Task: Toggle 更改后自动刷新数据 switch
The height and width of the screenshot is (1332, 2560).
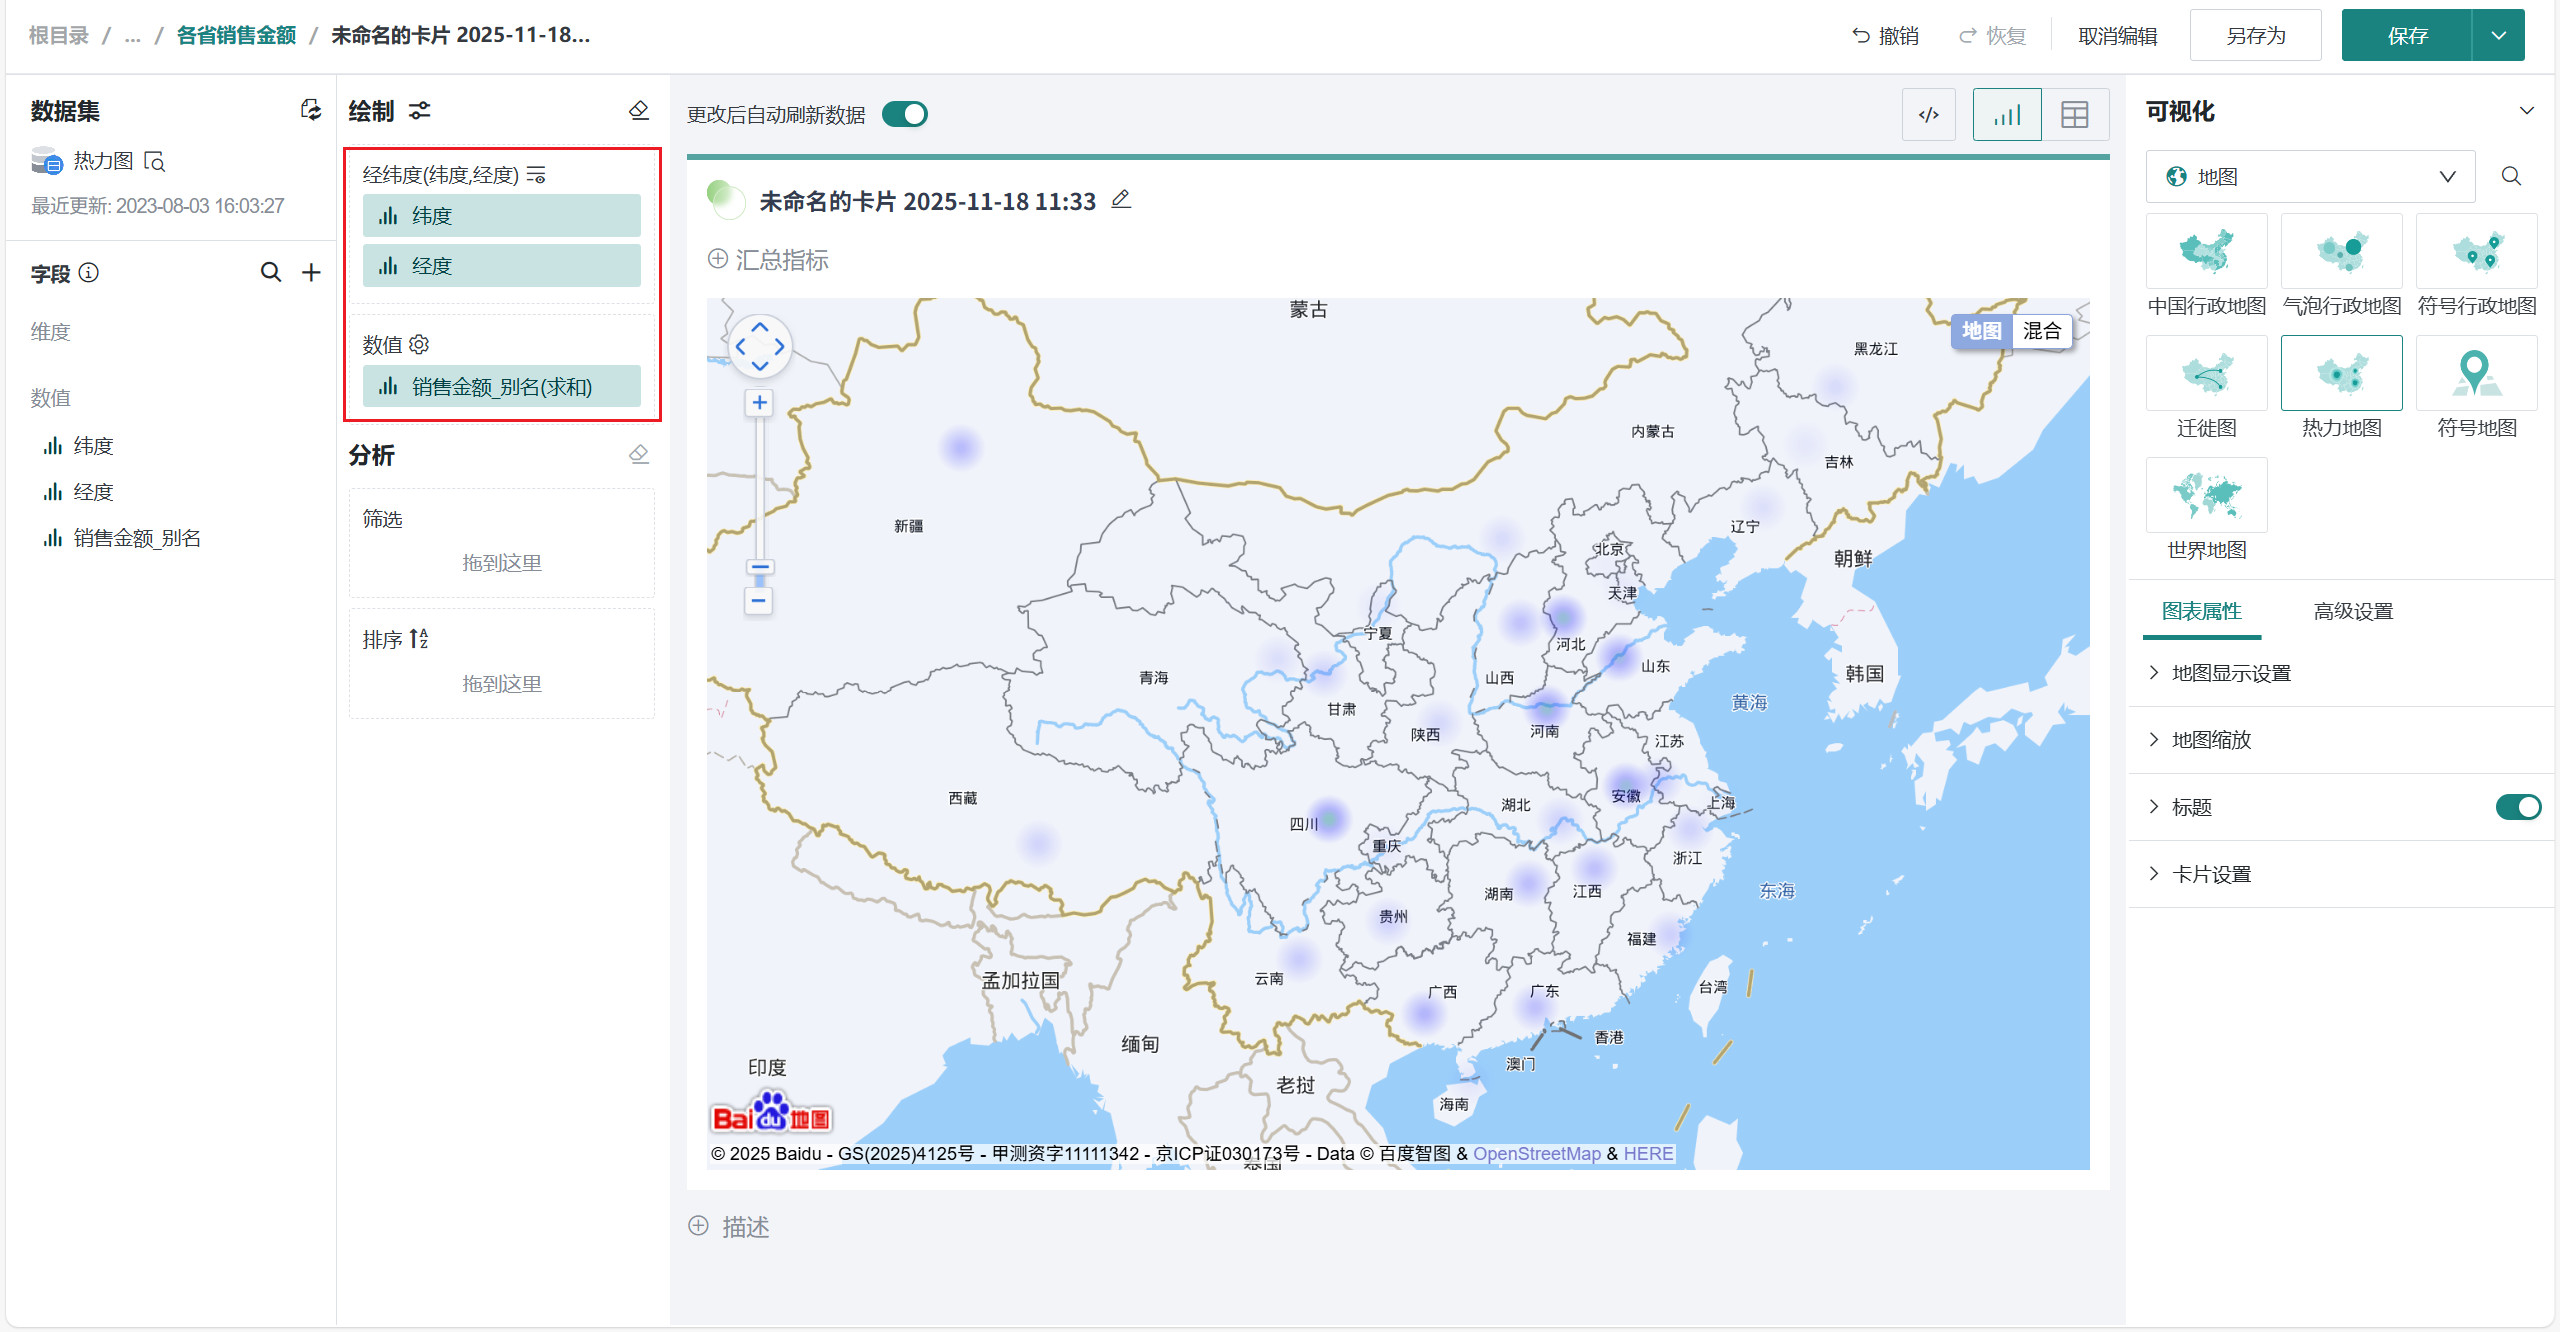Action: 905,114
